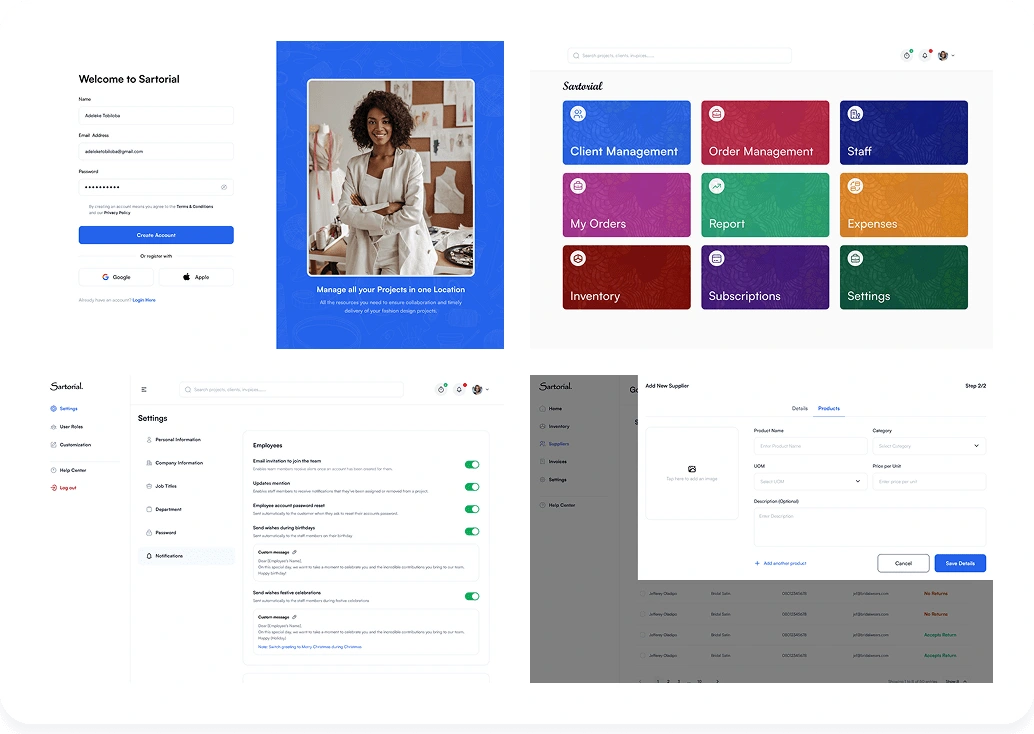Viewport: 1034px width, 734px height.
Task: Click the Subscriptions card icon tile
Action: click(x=717, y=259)
